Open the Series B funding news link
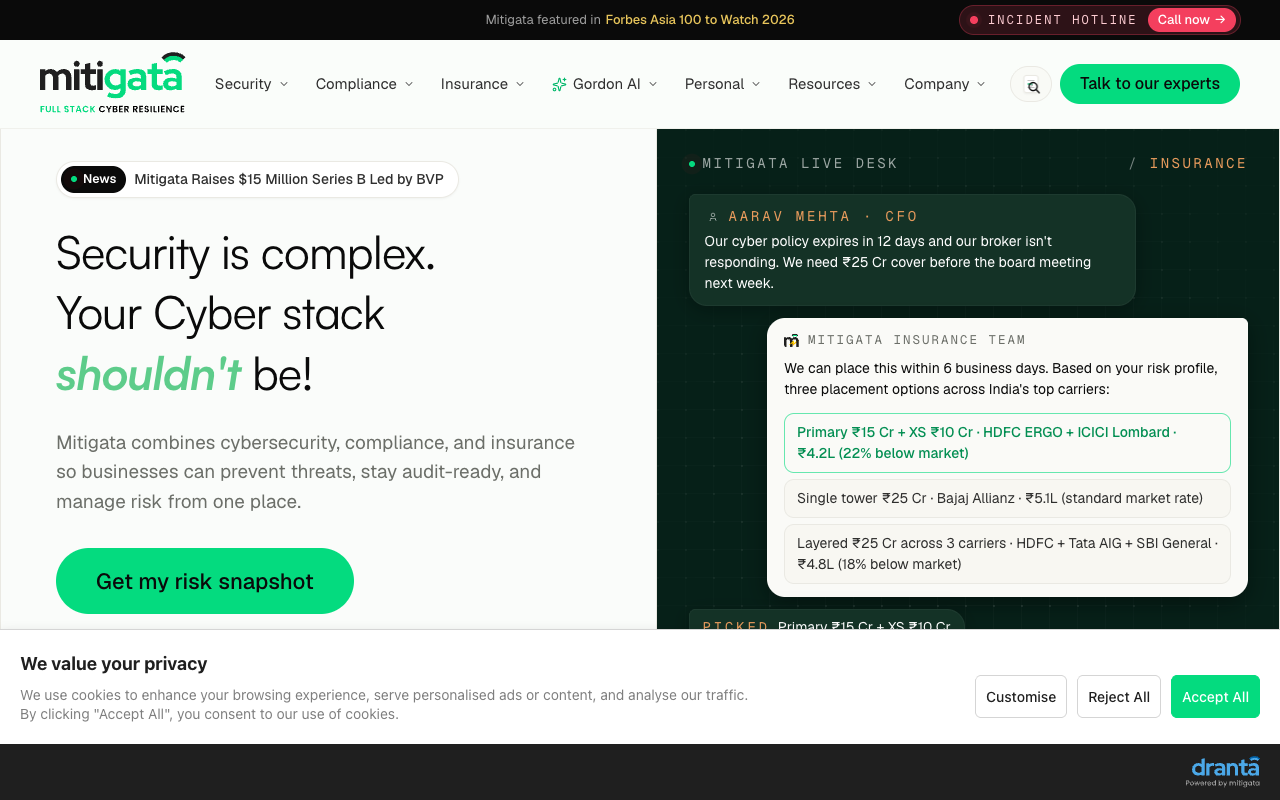1280x800 pixels. coord(289,180)
